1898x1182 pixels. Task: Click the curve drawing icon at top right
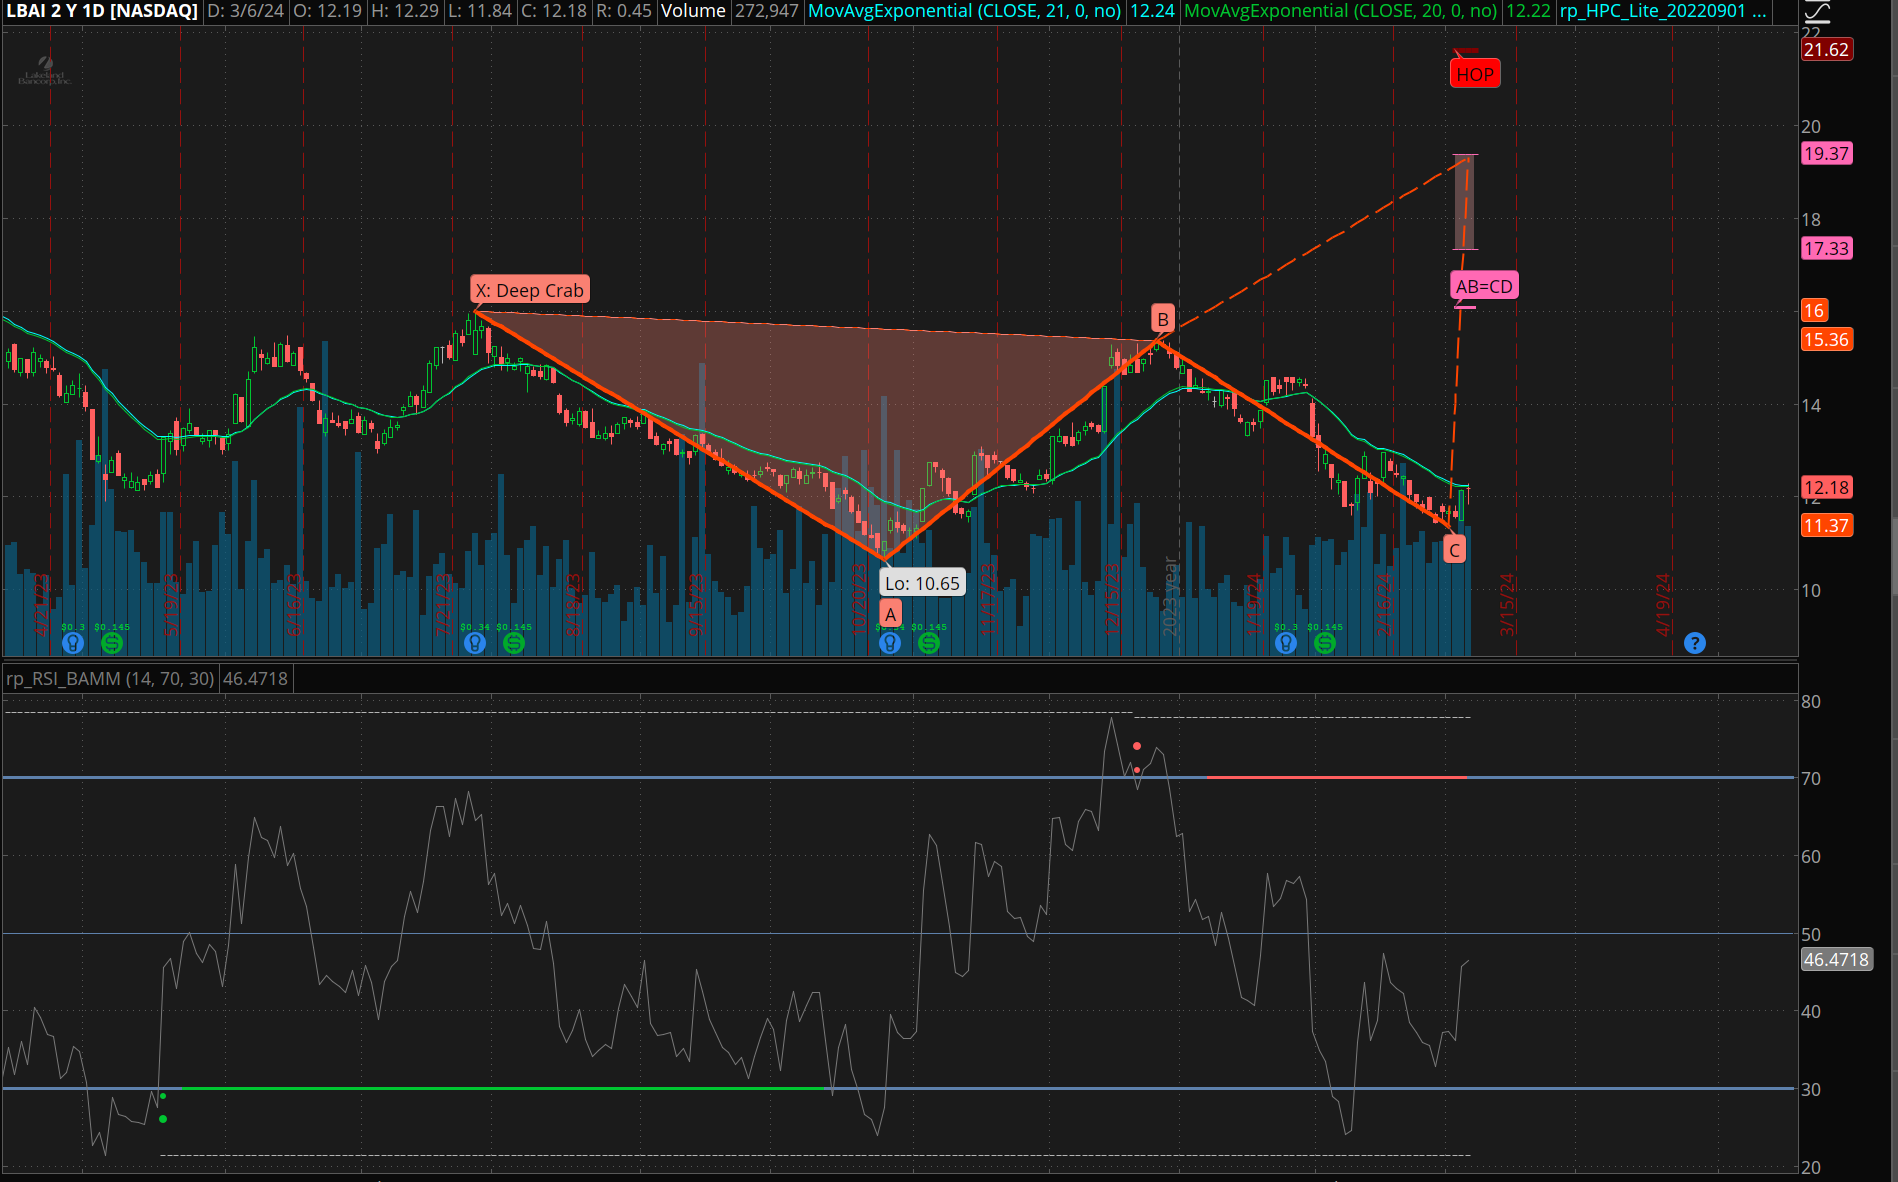1817,12
